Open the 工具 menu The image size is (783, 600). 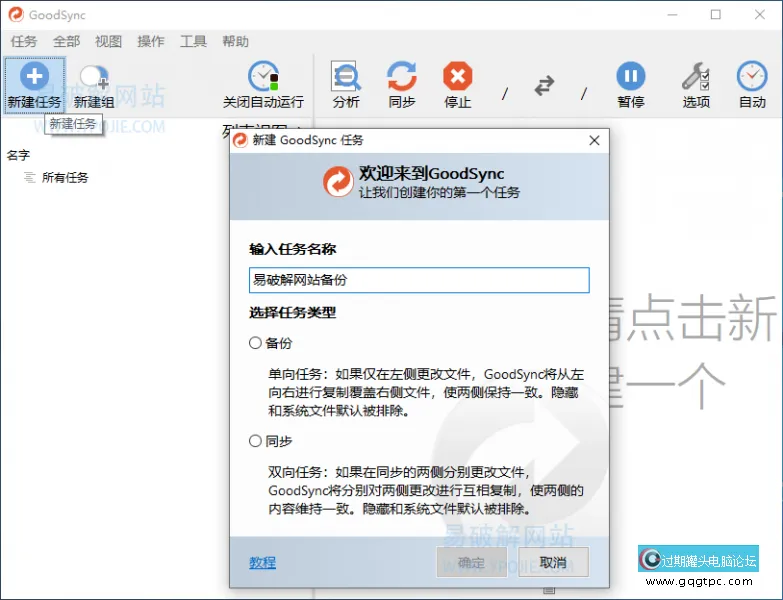(193, 41)
